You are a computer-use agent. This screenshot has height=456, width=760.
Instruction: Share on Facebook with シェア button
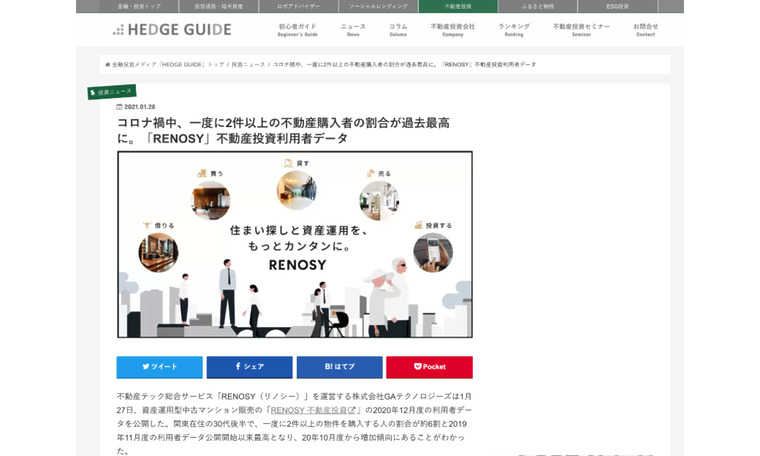point(249,367)
